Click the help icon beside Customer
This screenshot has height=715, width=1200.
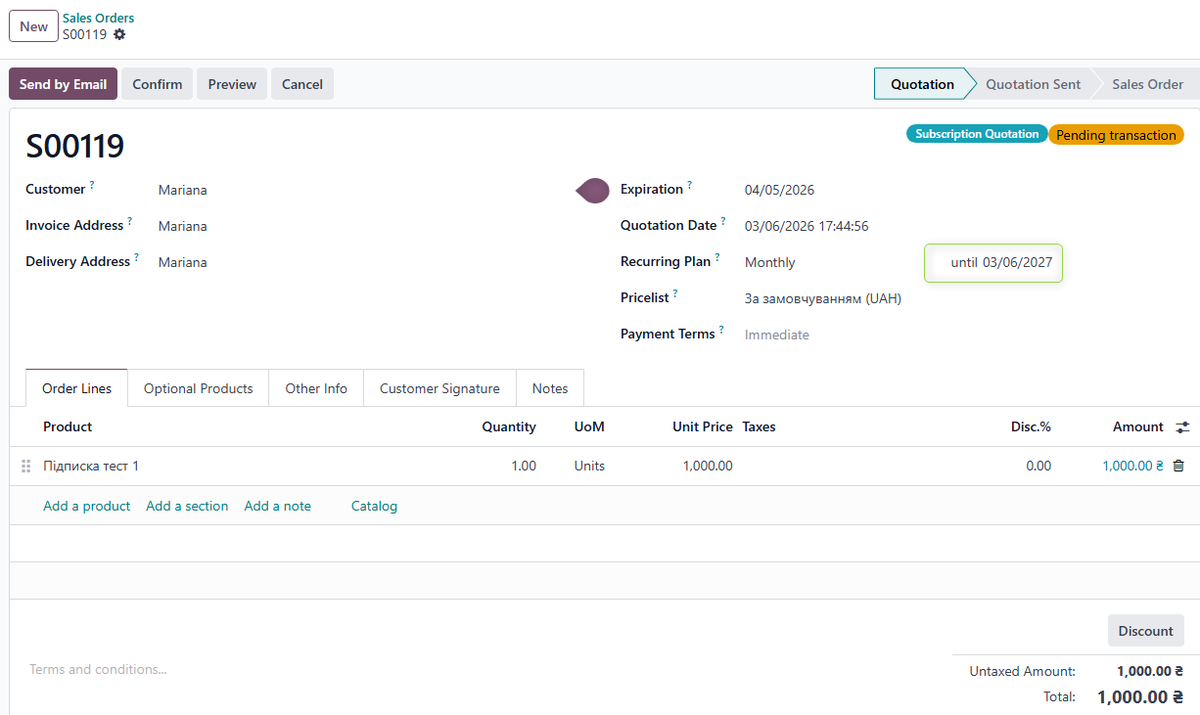[x=91, y=183]
